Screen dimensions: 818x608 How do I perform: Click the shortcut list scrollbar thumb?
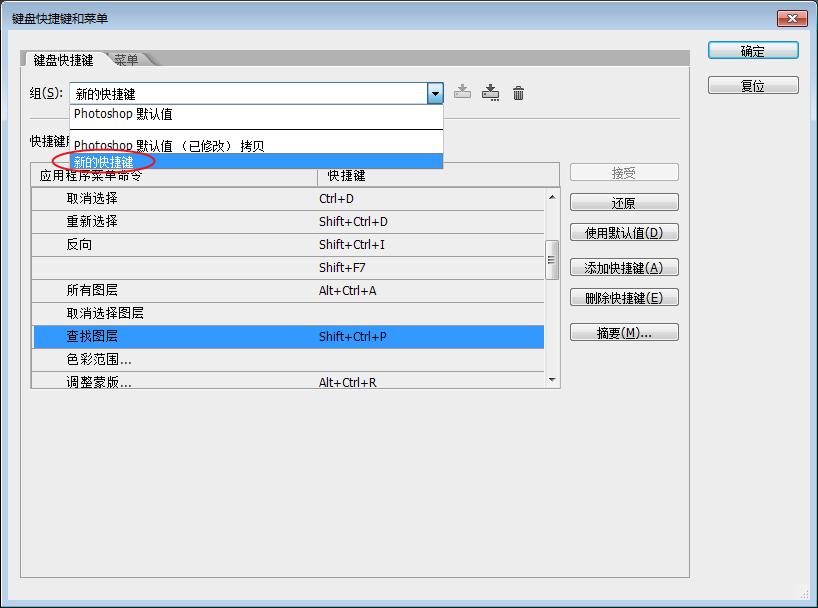(552, 260)
